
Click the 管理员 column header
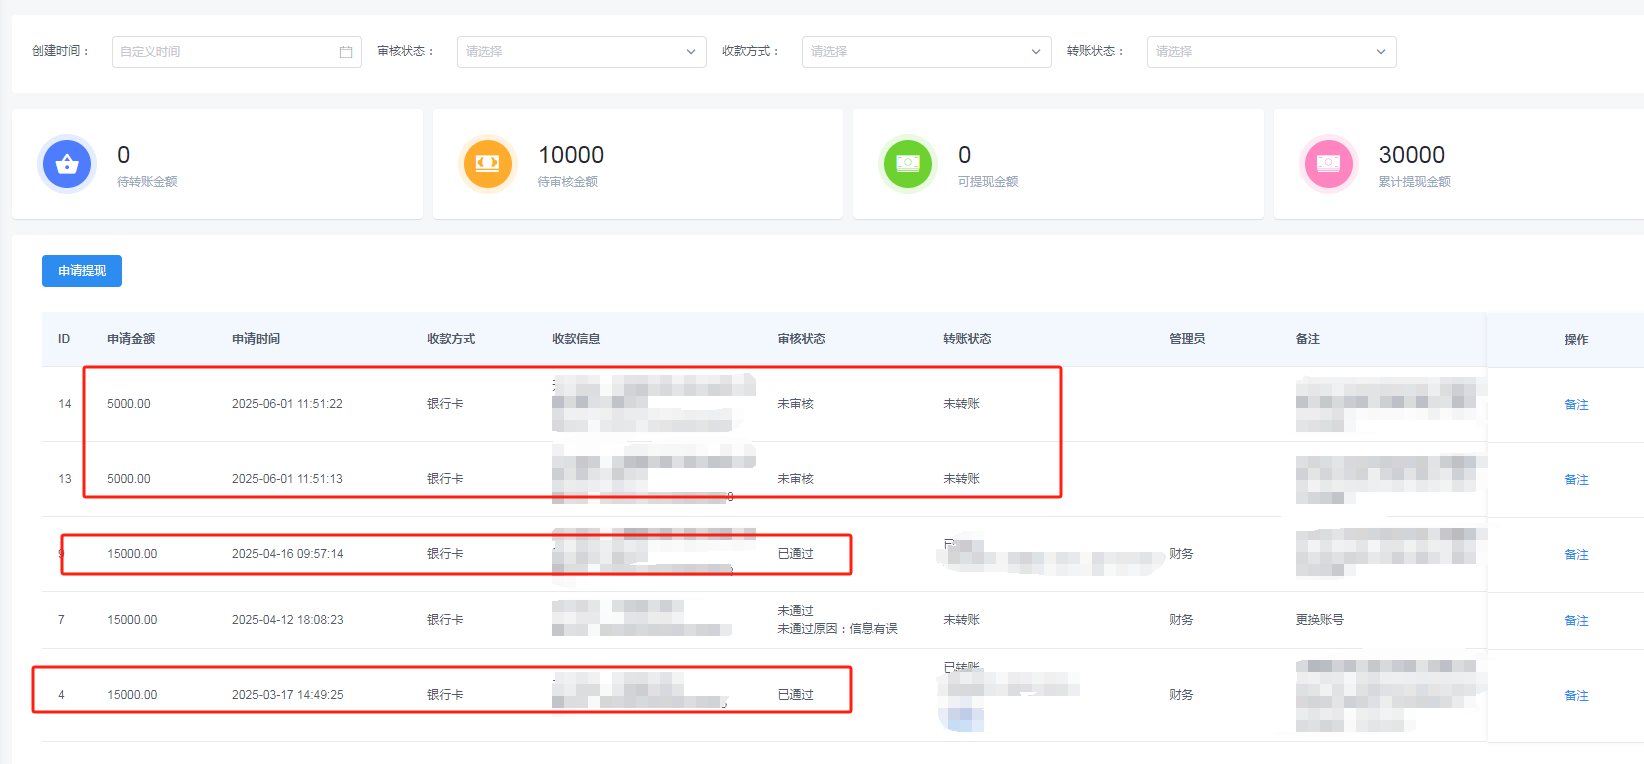click(1187, 339)
